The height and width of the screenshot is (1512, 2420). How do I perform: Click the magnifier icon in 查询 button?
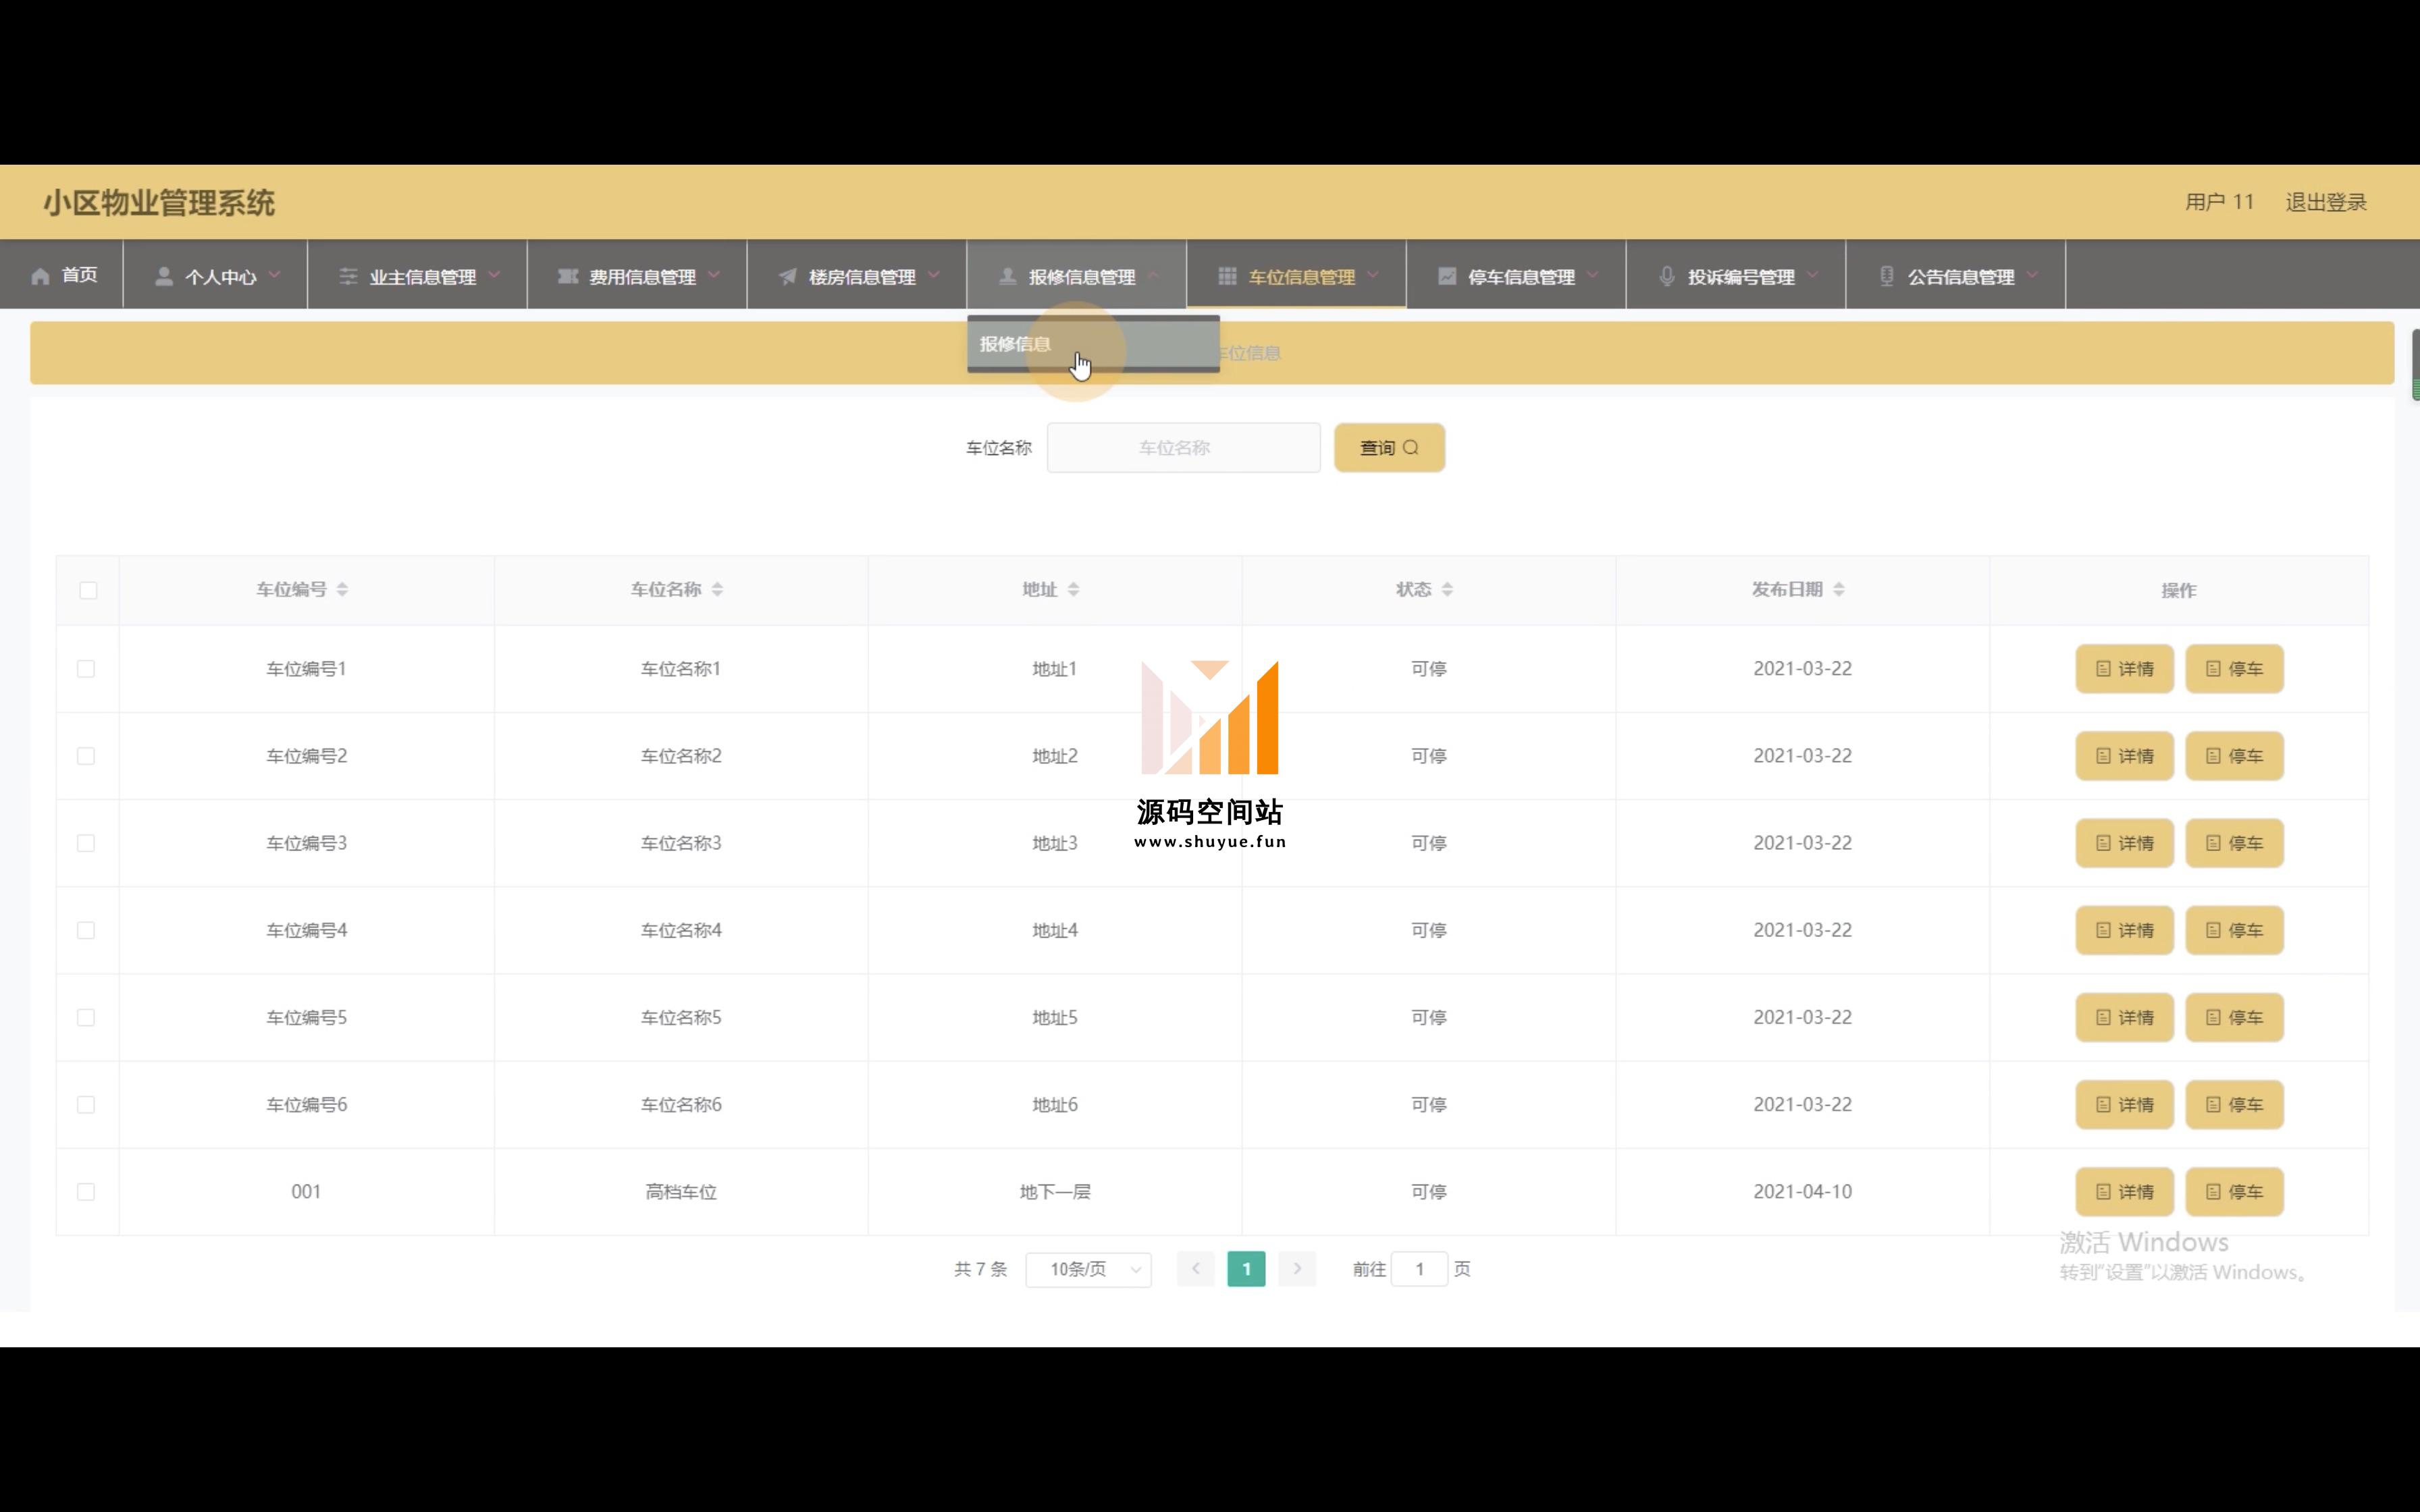[x=1411, y=447]
